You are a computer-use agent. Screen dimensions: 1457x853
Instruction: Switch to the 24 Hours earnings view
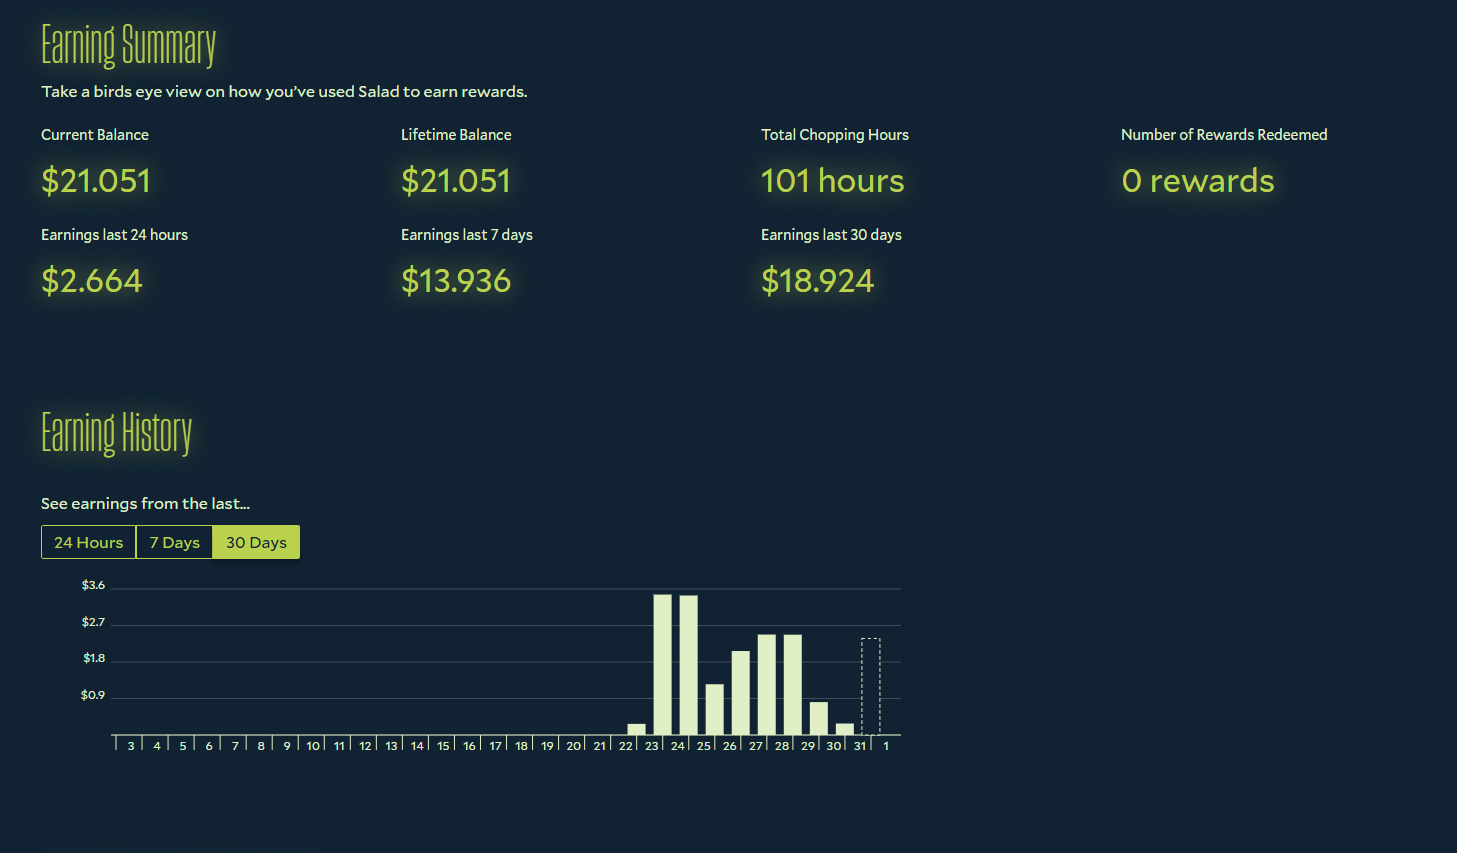(88, 542)
